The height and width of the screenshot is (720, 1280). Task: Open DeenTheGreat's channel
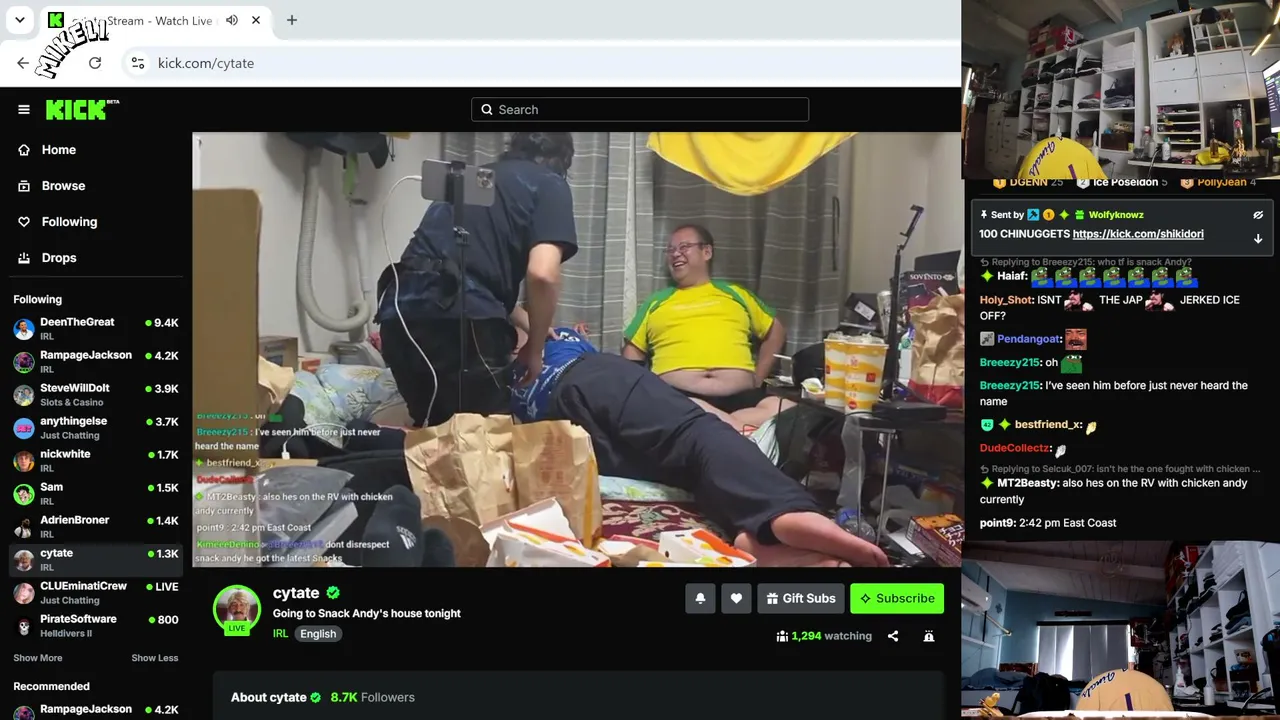[96, 329]
